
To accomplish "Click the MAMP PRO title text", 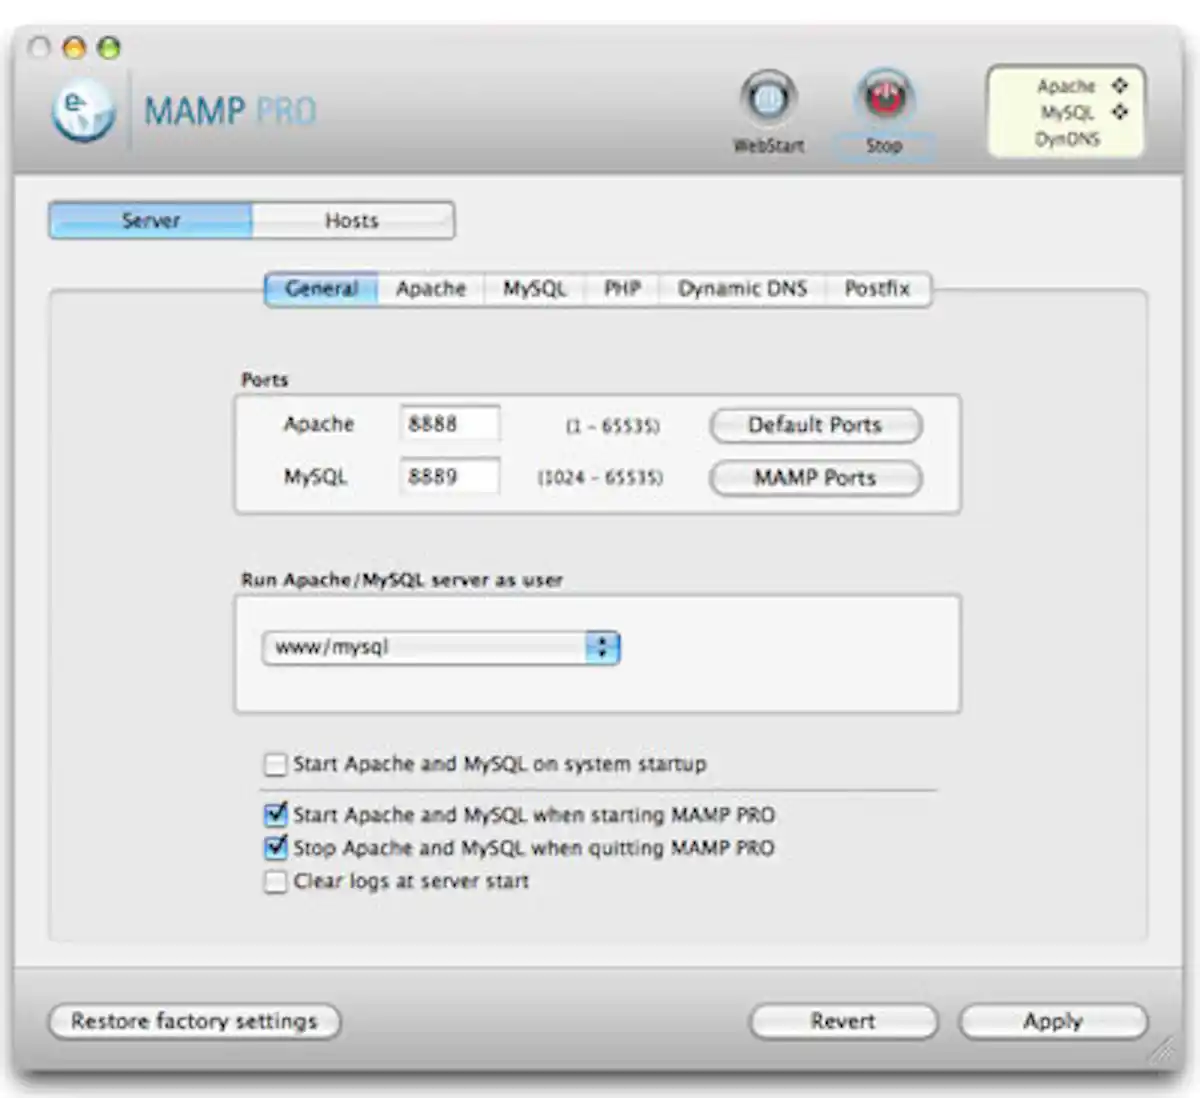I will point(230,110).
